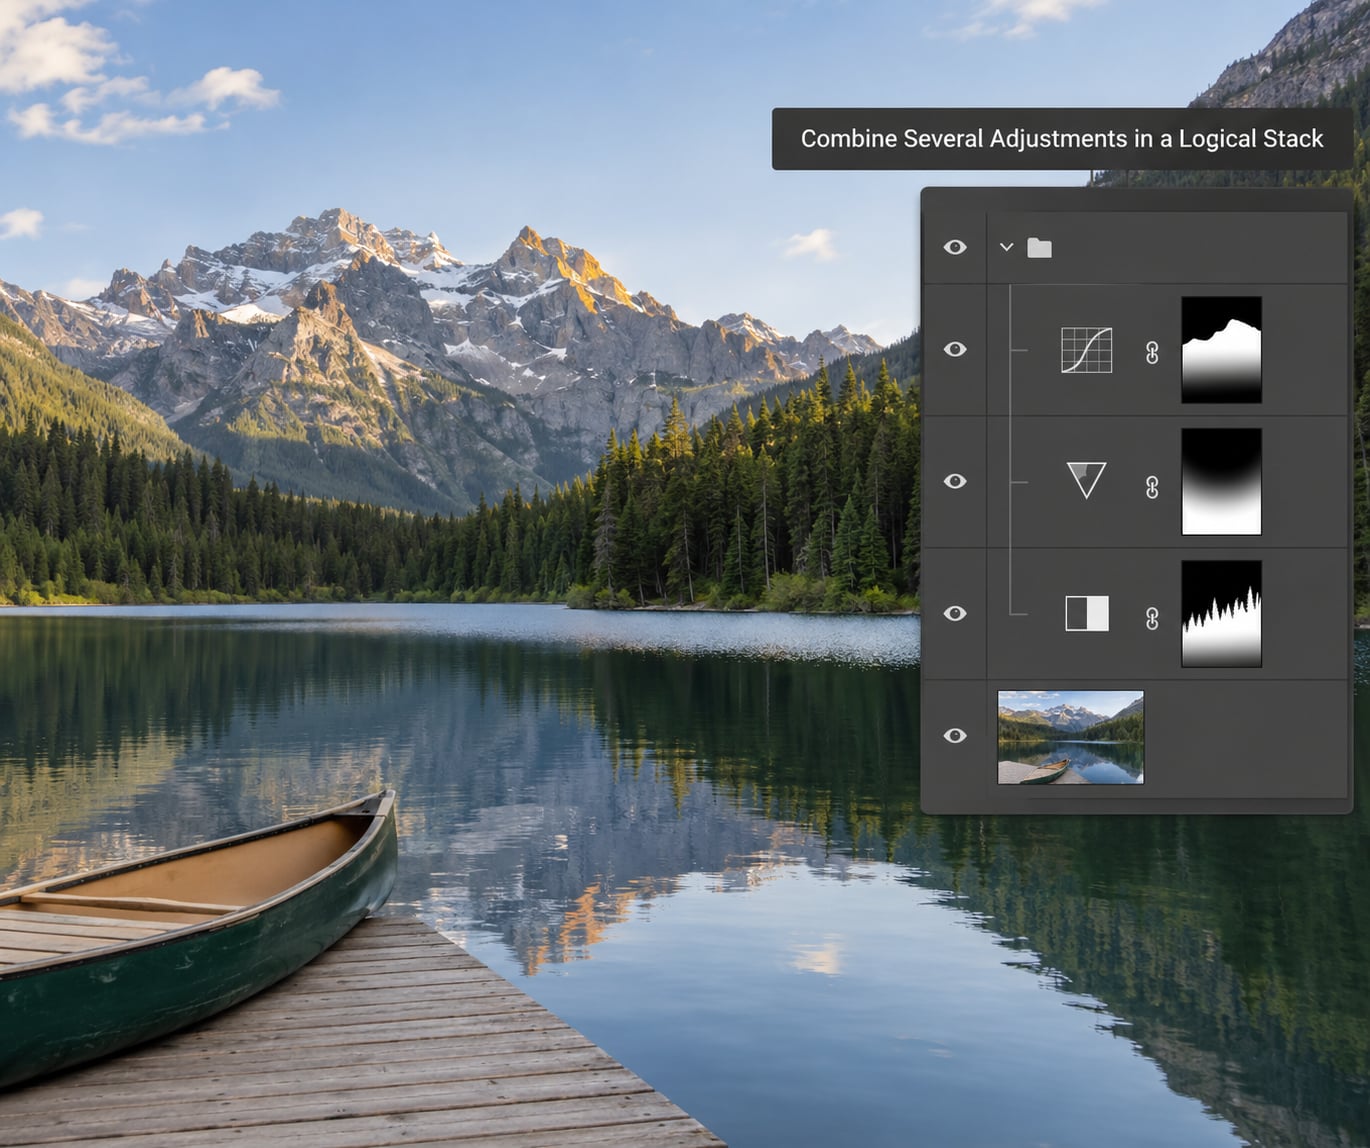1370x1148 pixels.
Task: Select the lake photo layer thumbnail
Action: (x=1070, y=737)
